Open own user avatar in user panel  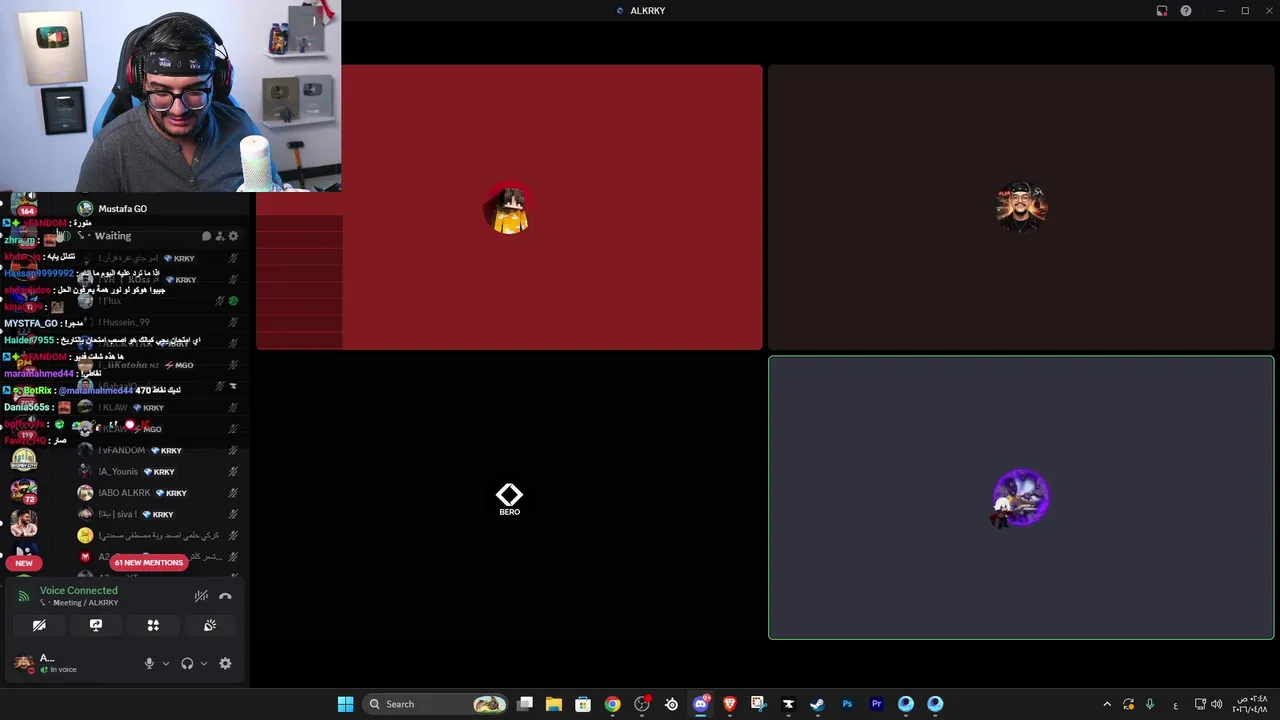pyautogui.click(x=24, y=662)
